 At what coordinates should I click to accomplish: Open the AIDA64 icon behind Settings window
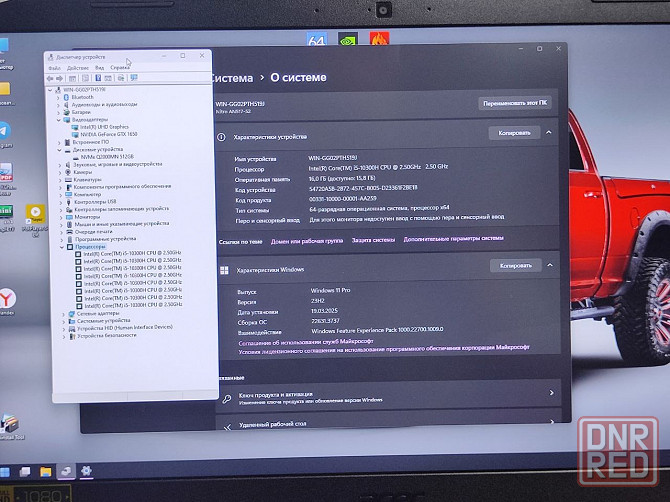tap(317, 39)
